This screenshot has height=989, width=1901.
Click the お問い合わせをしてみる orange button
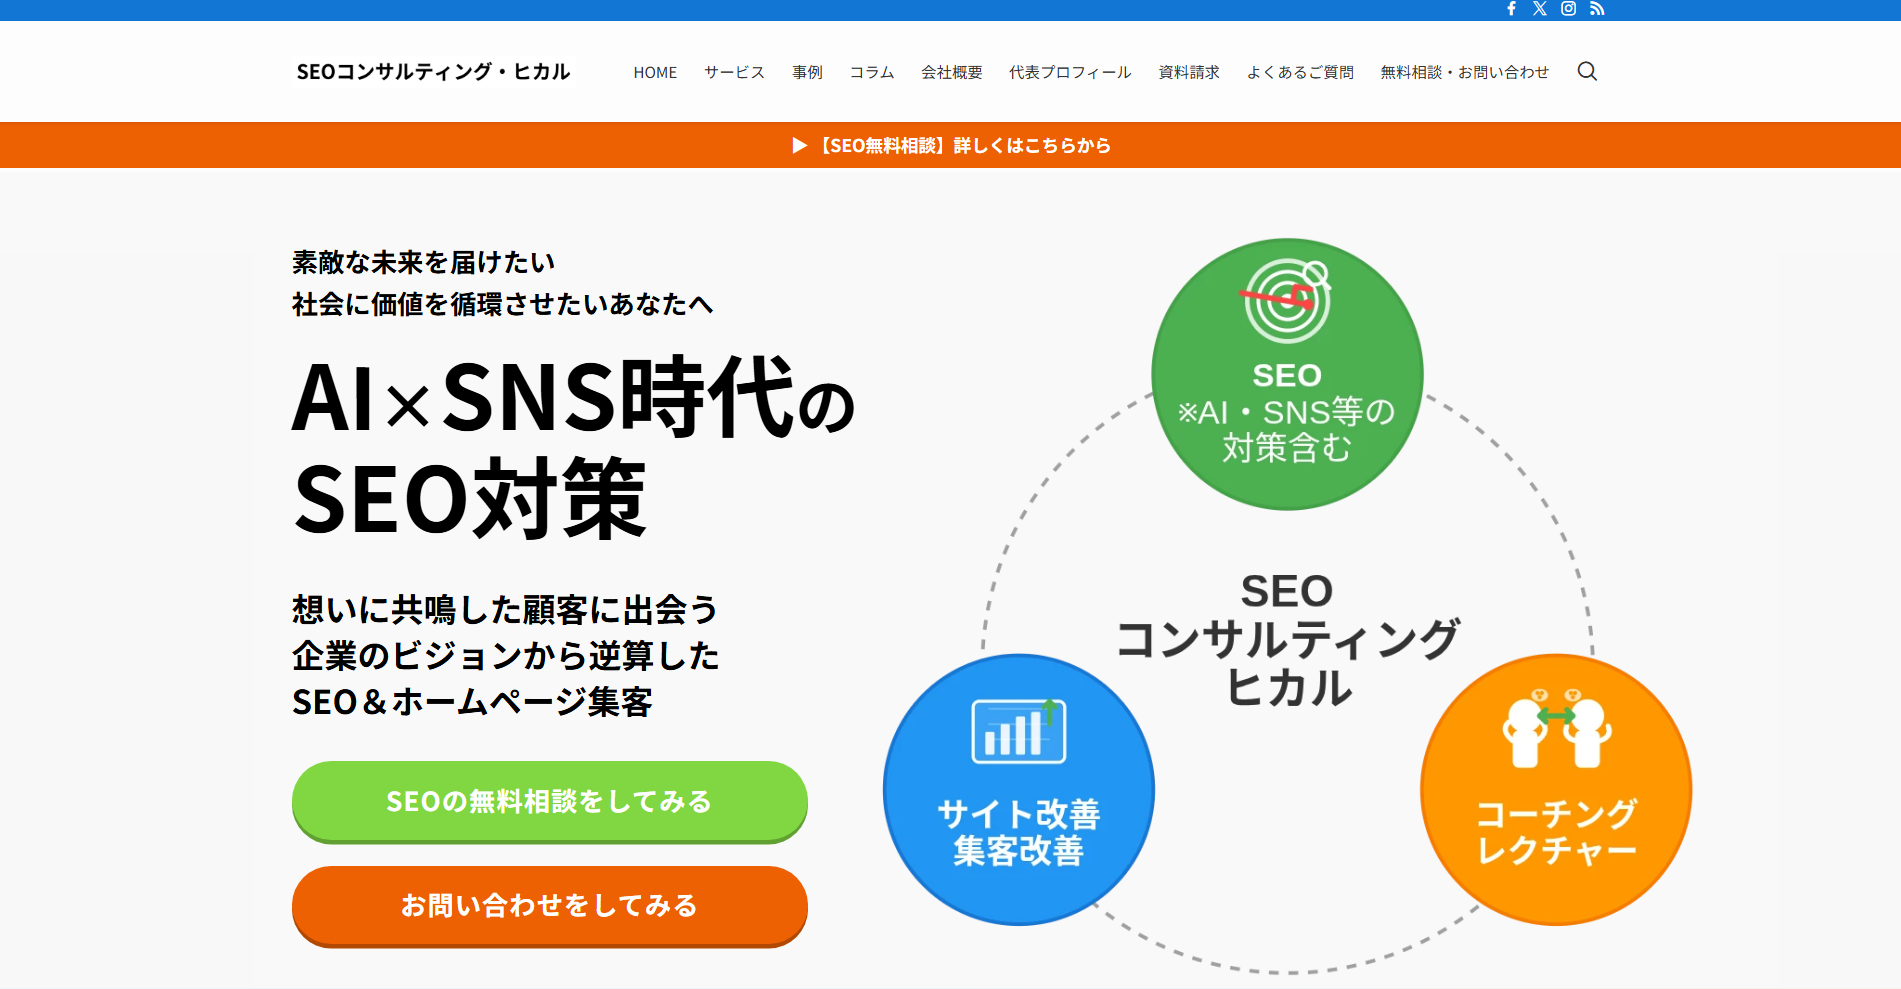pos(549,906)
